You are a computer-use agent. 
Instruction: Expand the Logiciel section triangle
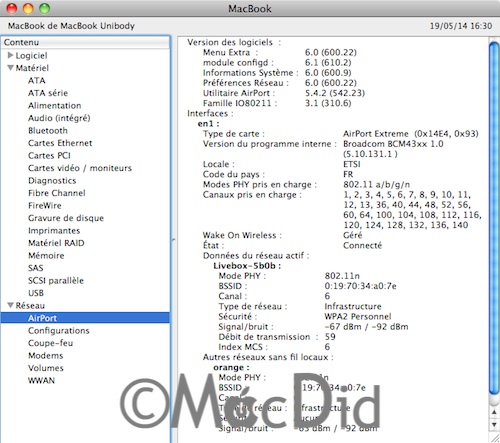(x=10, y=55)
